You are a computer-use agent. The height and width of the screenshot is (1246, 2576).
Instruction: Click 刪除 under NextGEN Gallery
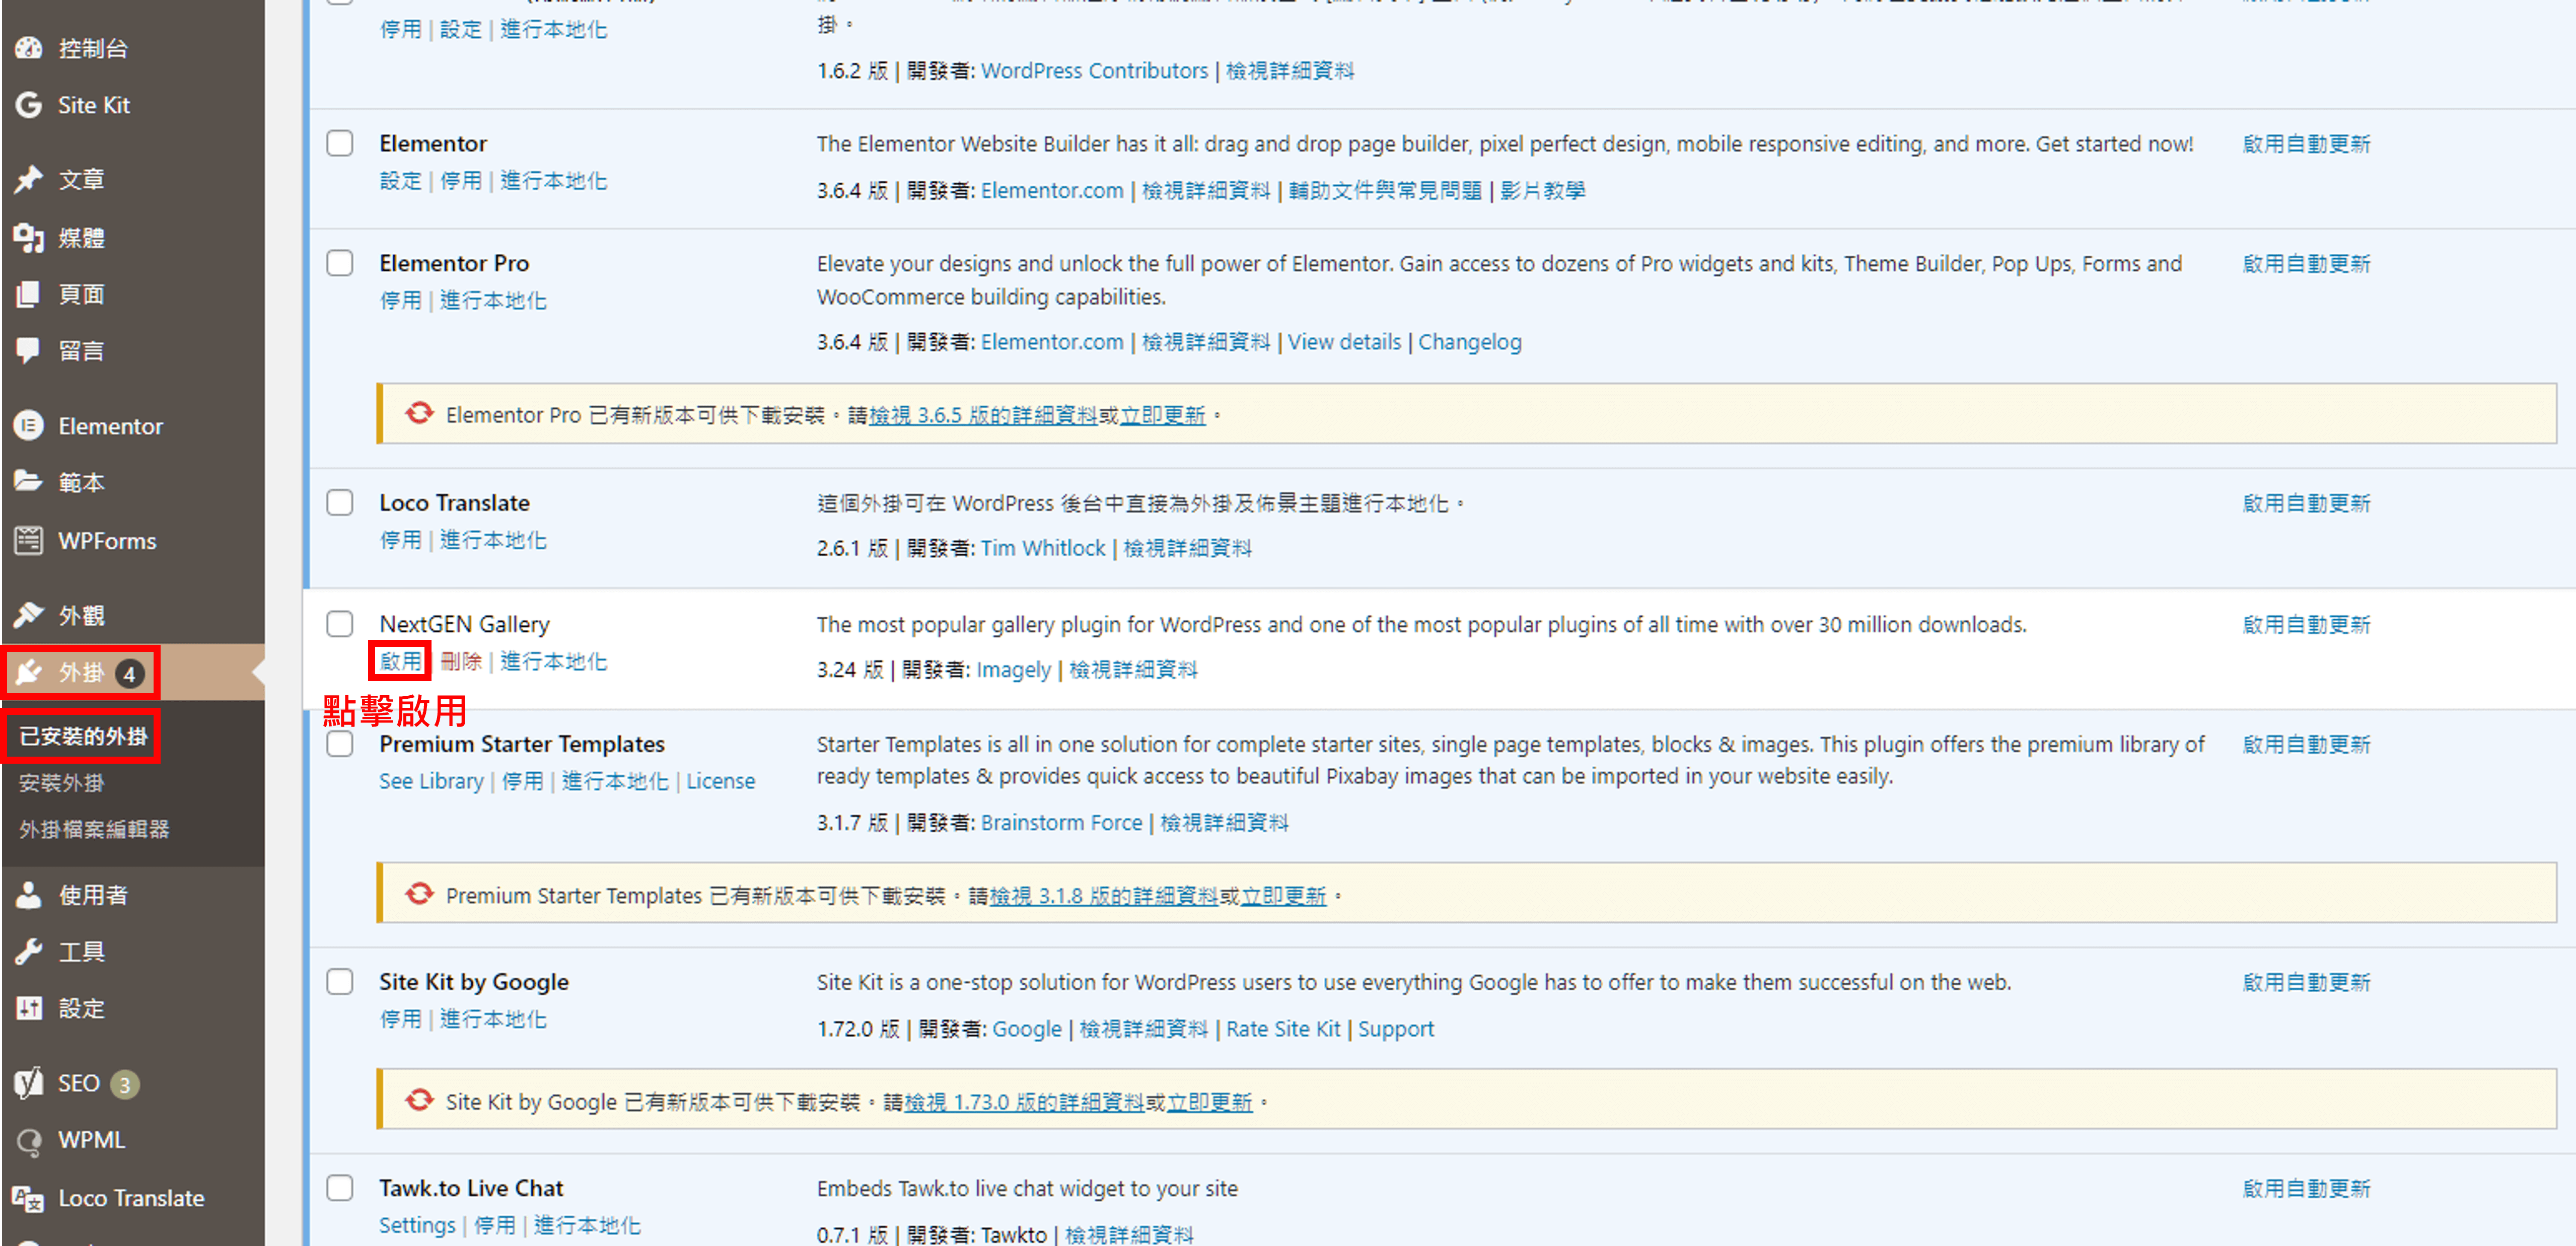coord(461,661)
